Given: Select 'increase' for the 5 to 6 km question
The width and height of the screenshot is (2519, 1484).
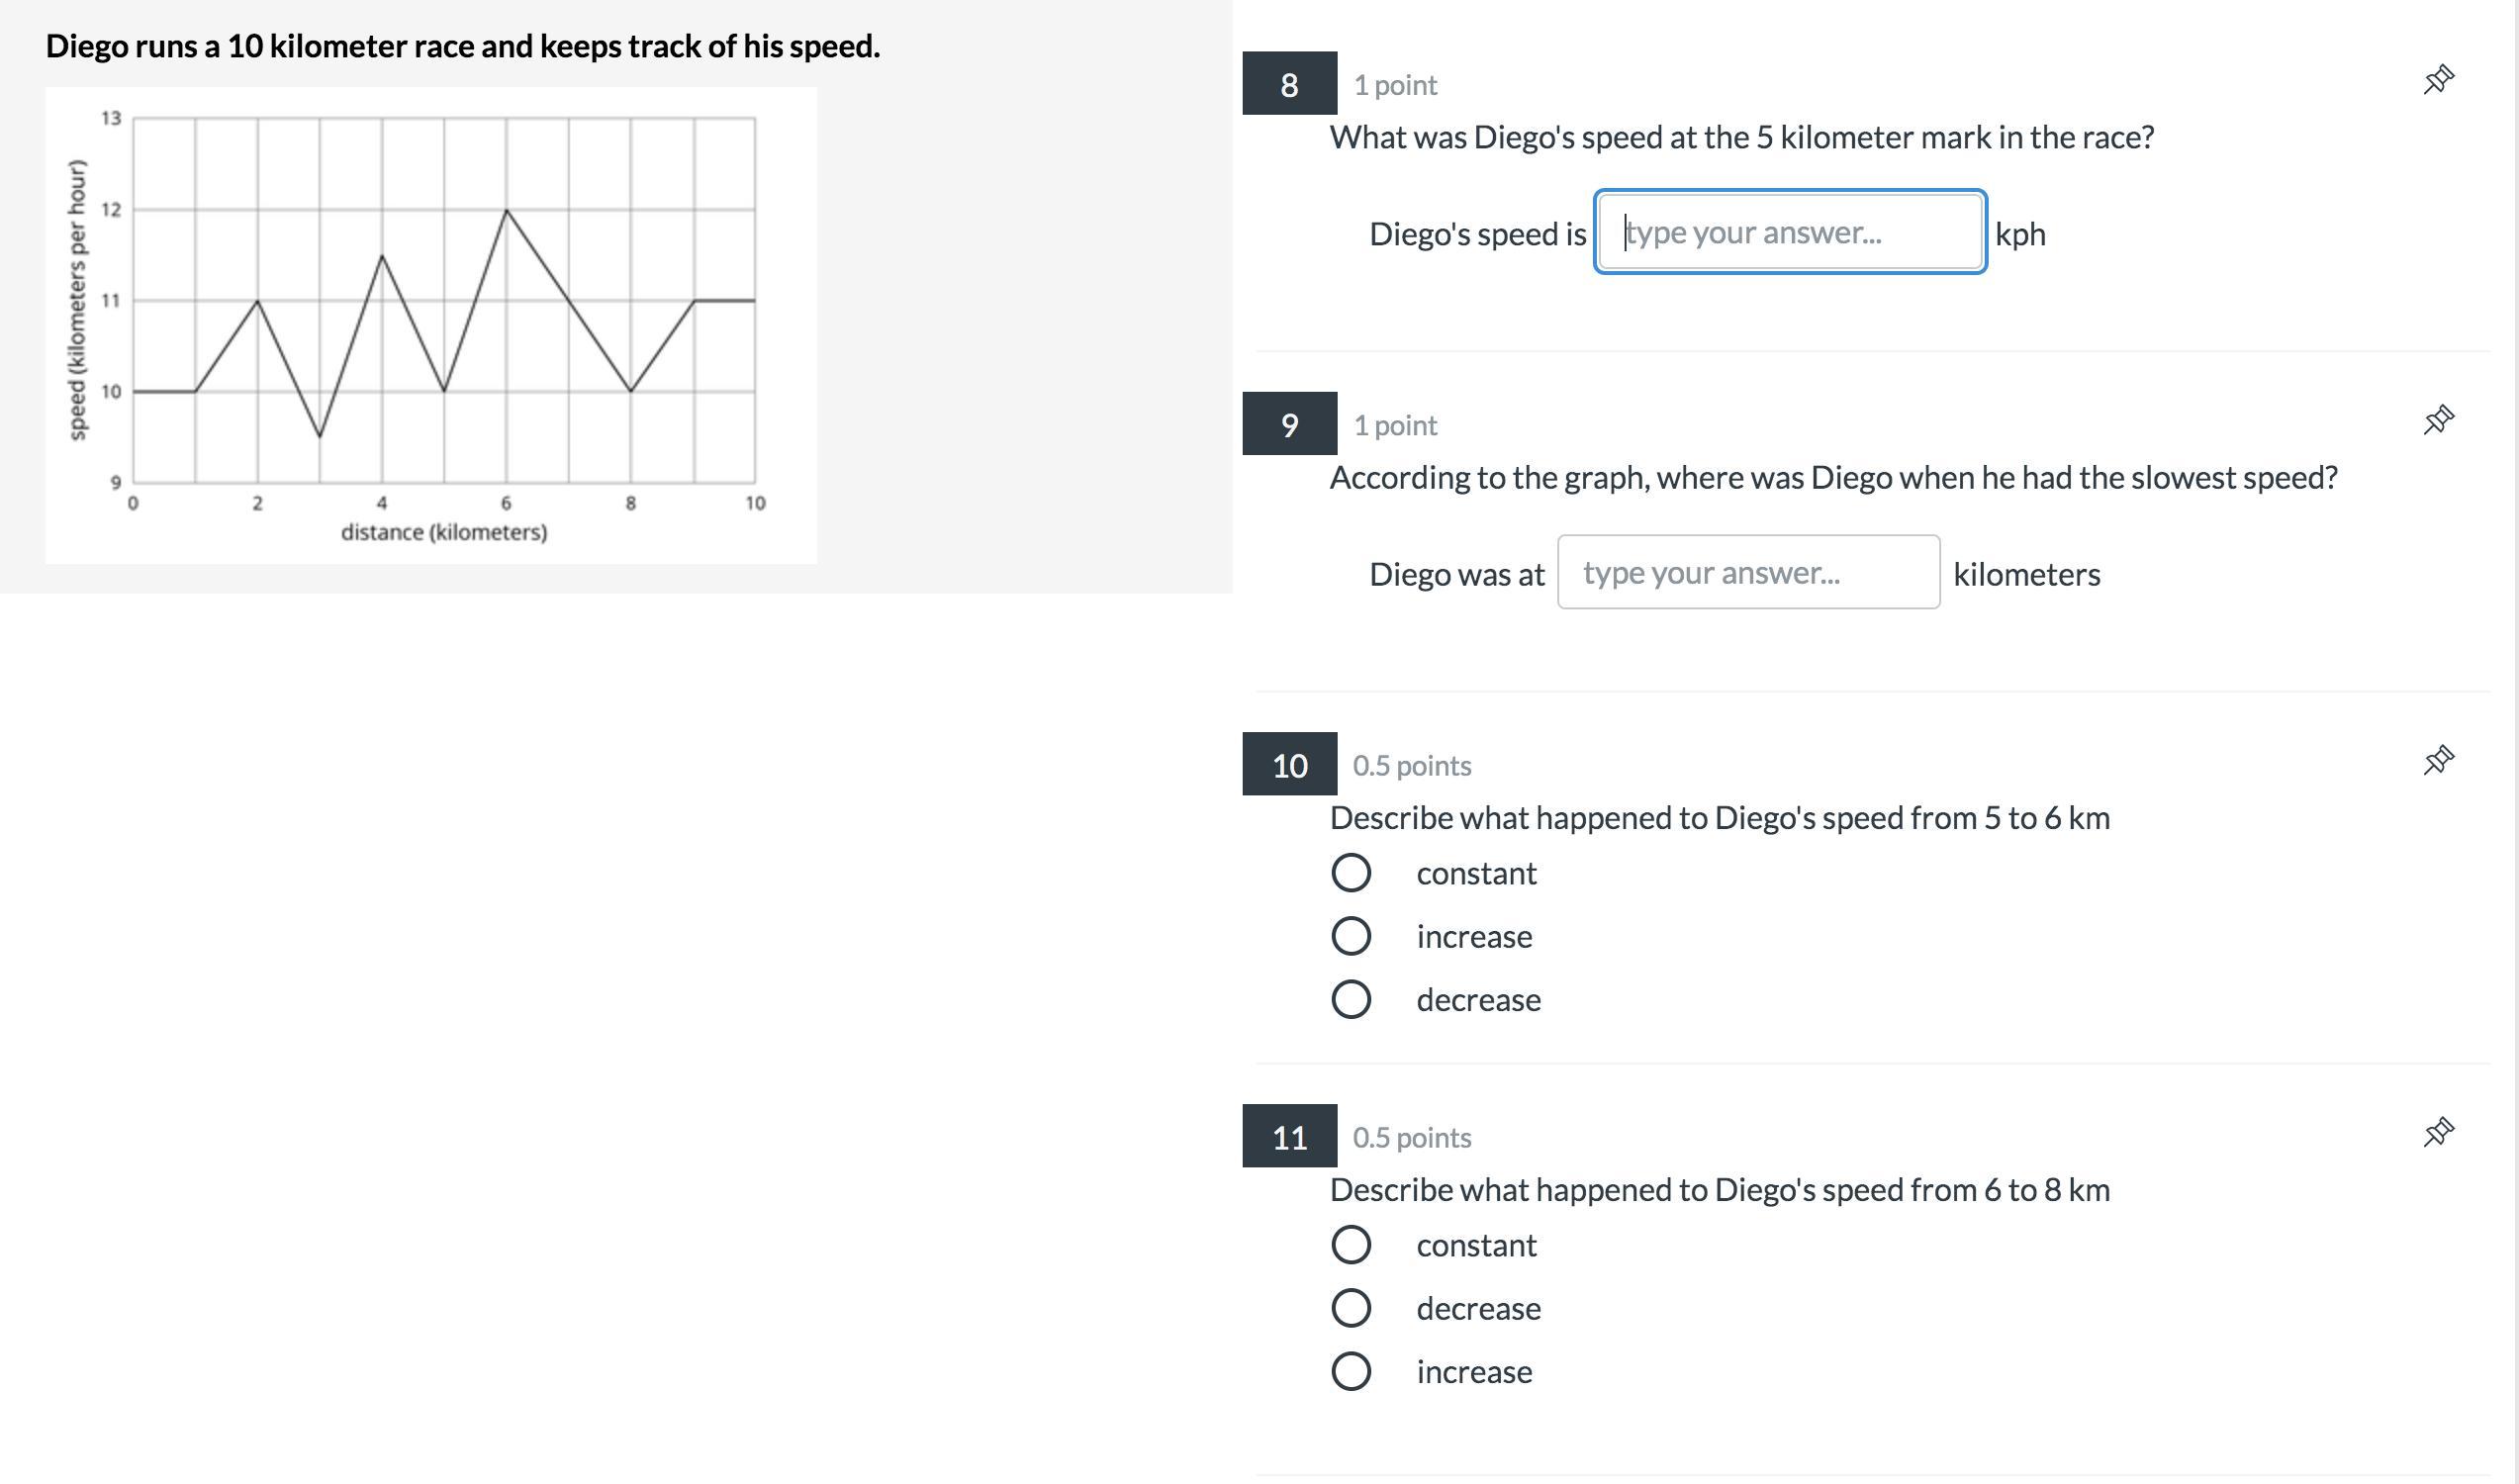Looking at the screenshot, I should click(1351, 936).
